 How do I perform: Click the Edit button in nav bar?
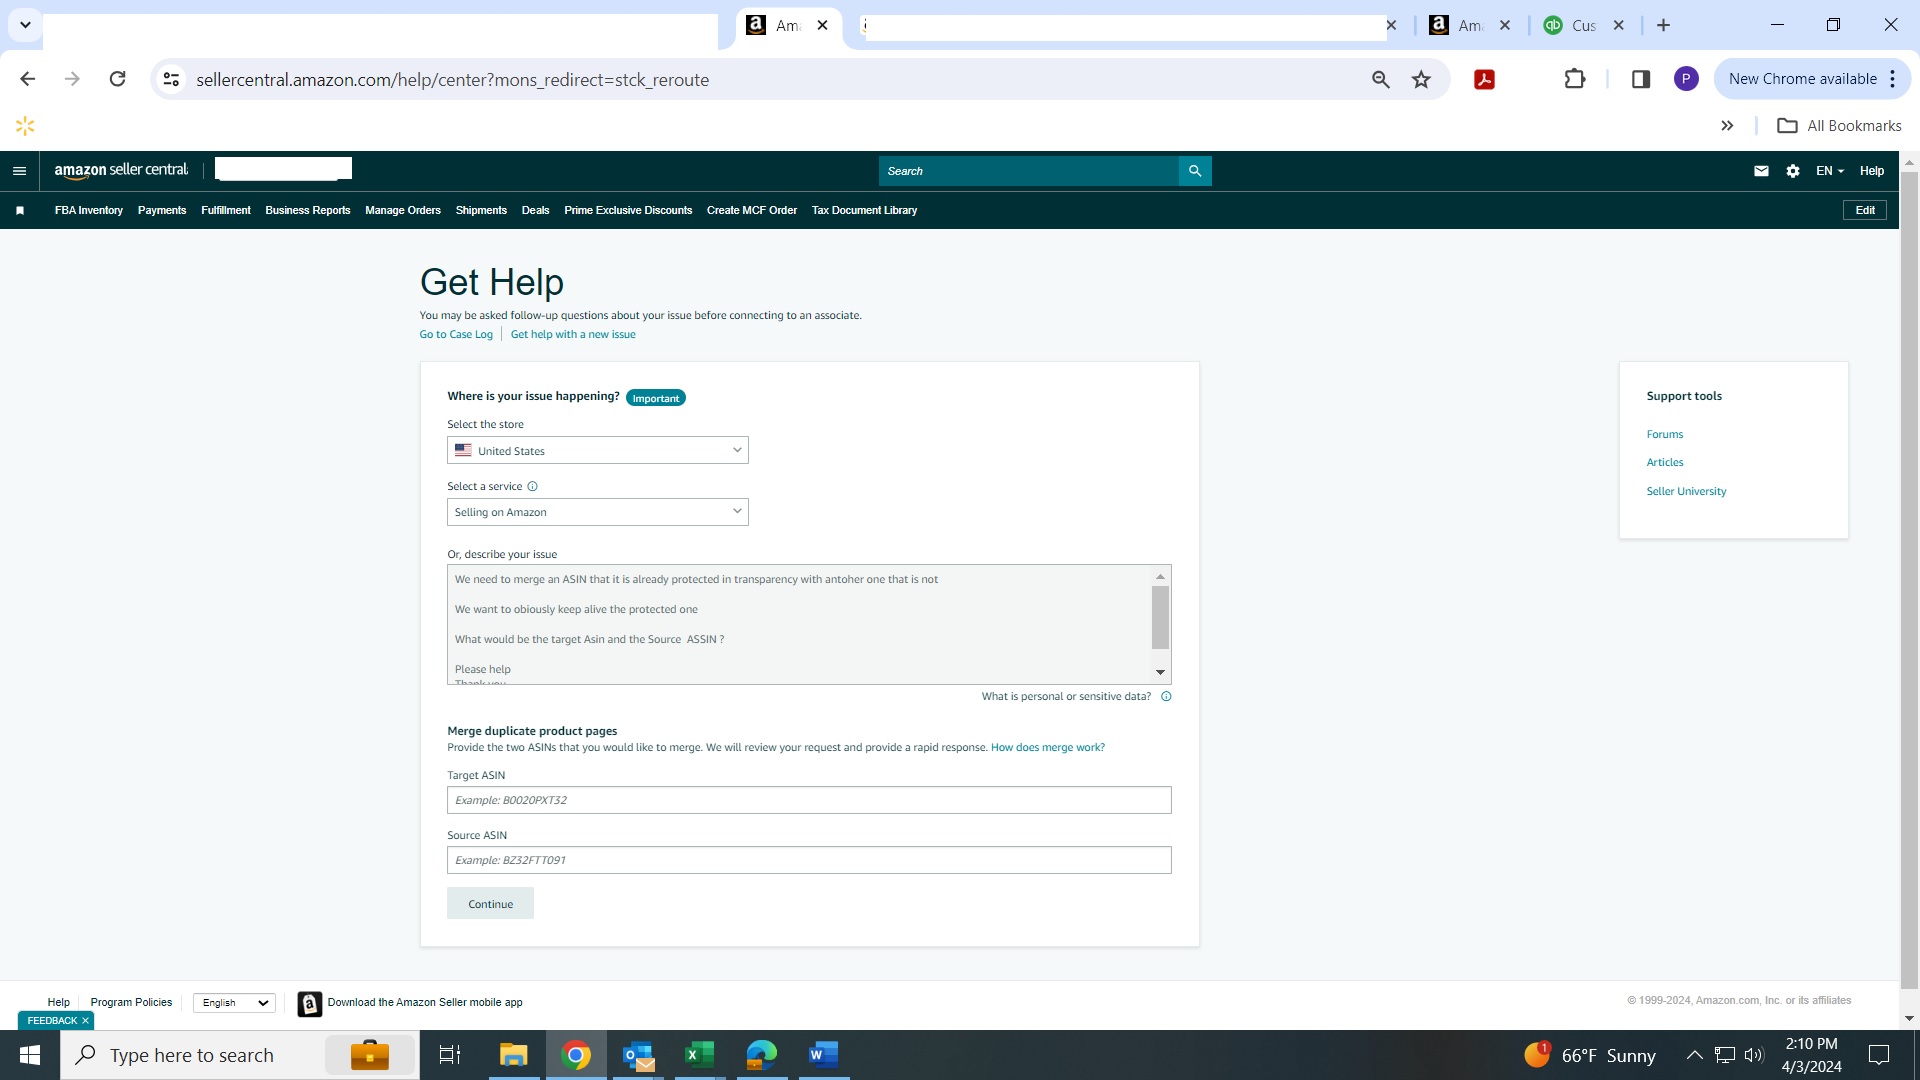click(x=1865, y=210)
